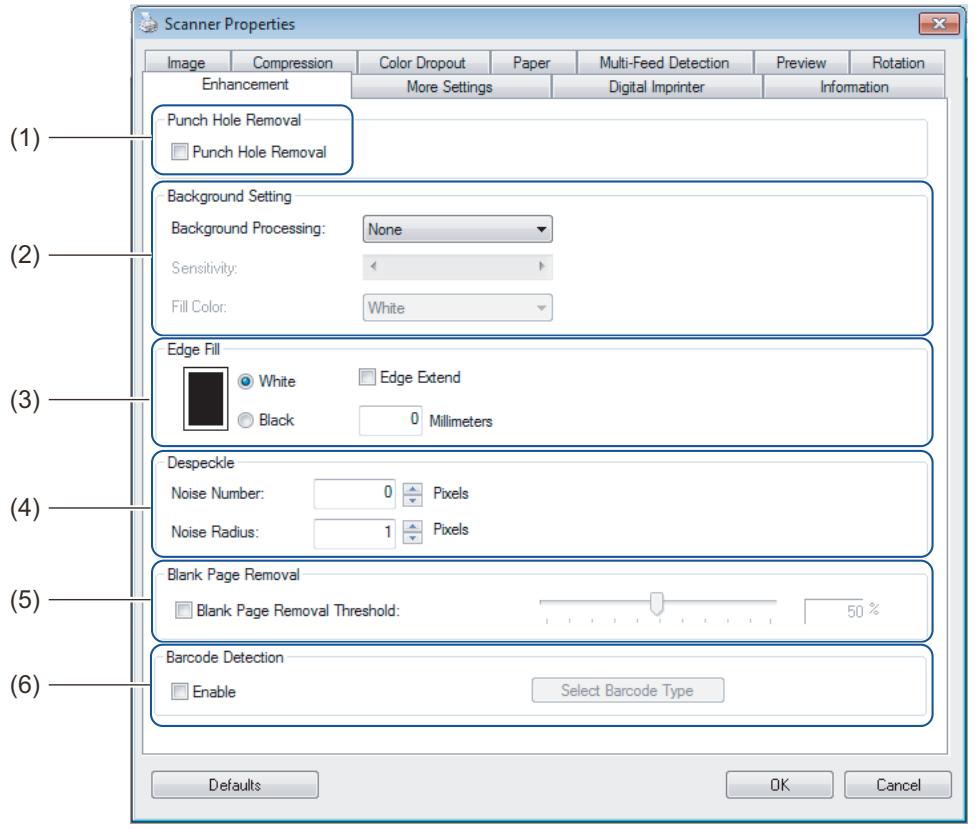Viewport: 976px width, 829px height.
Task: Enable Barcode Detection checkbox
Action: coord(180,691)
